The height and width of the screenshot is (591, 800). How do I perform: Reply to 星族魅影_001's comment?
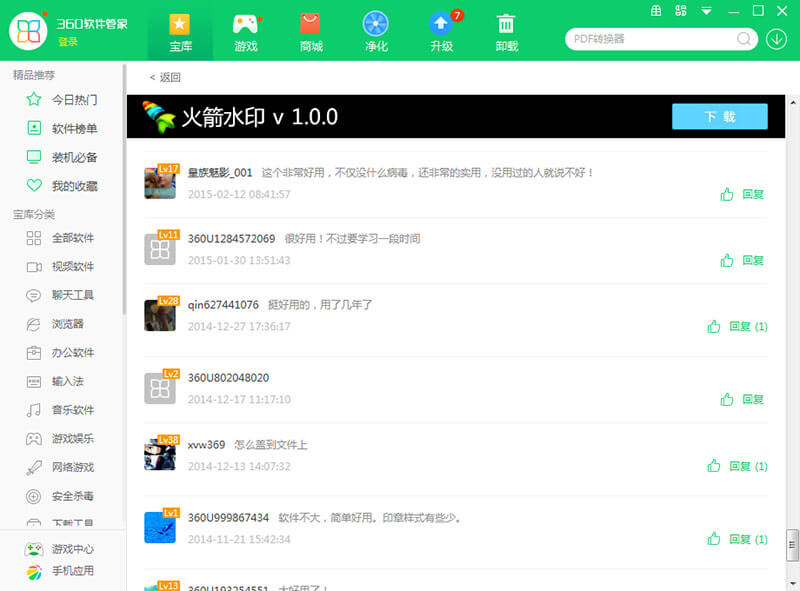point(753,194)
